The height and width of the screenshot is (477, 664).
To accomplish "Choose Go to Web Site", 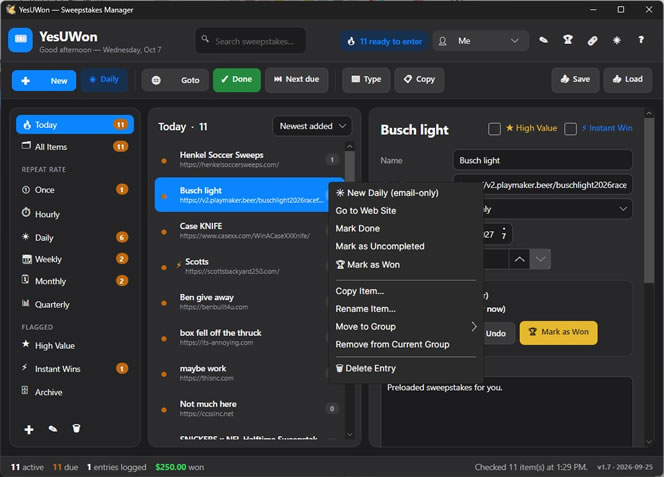I will point(406,211).
